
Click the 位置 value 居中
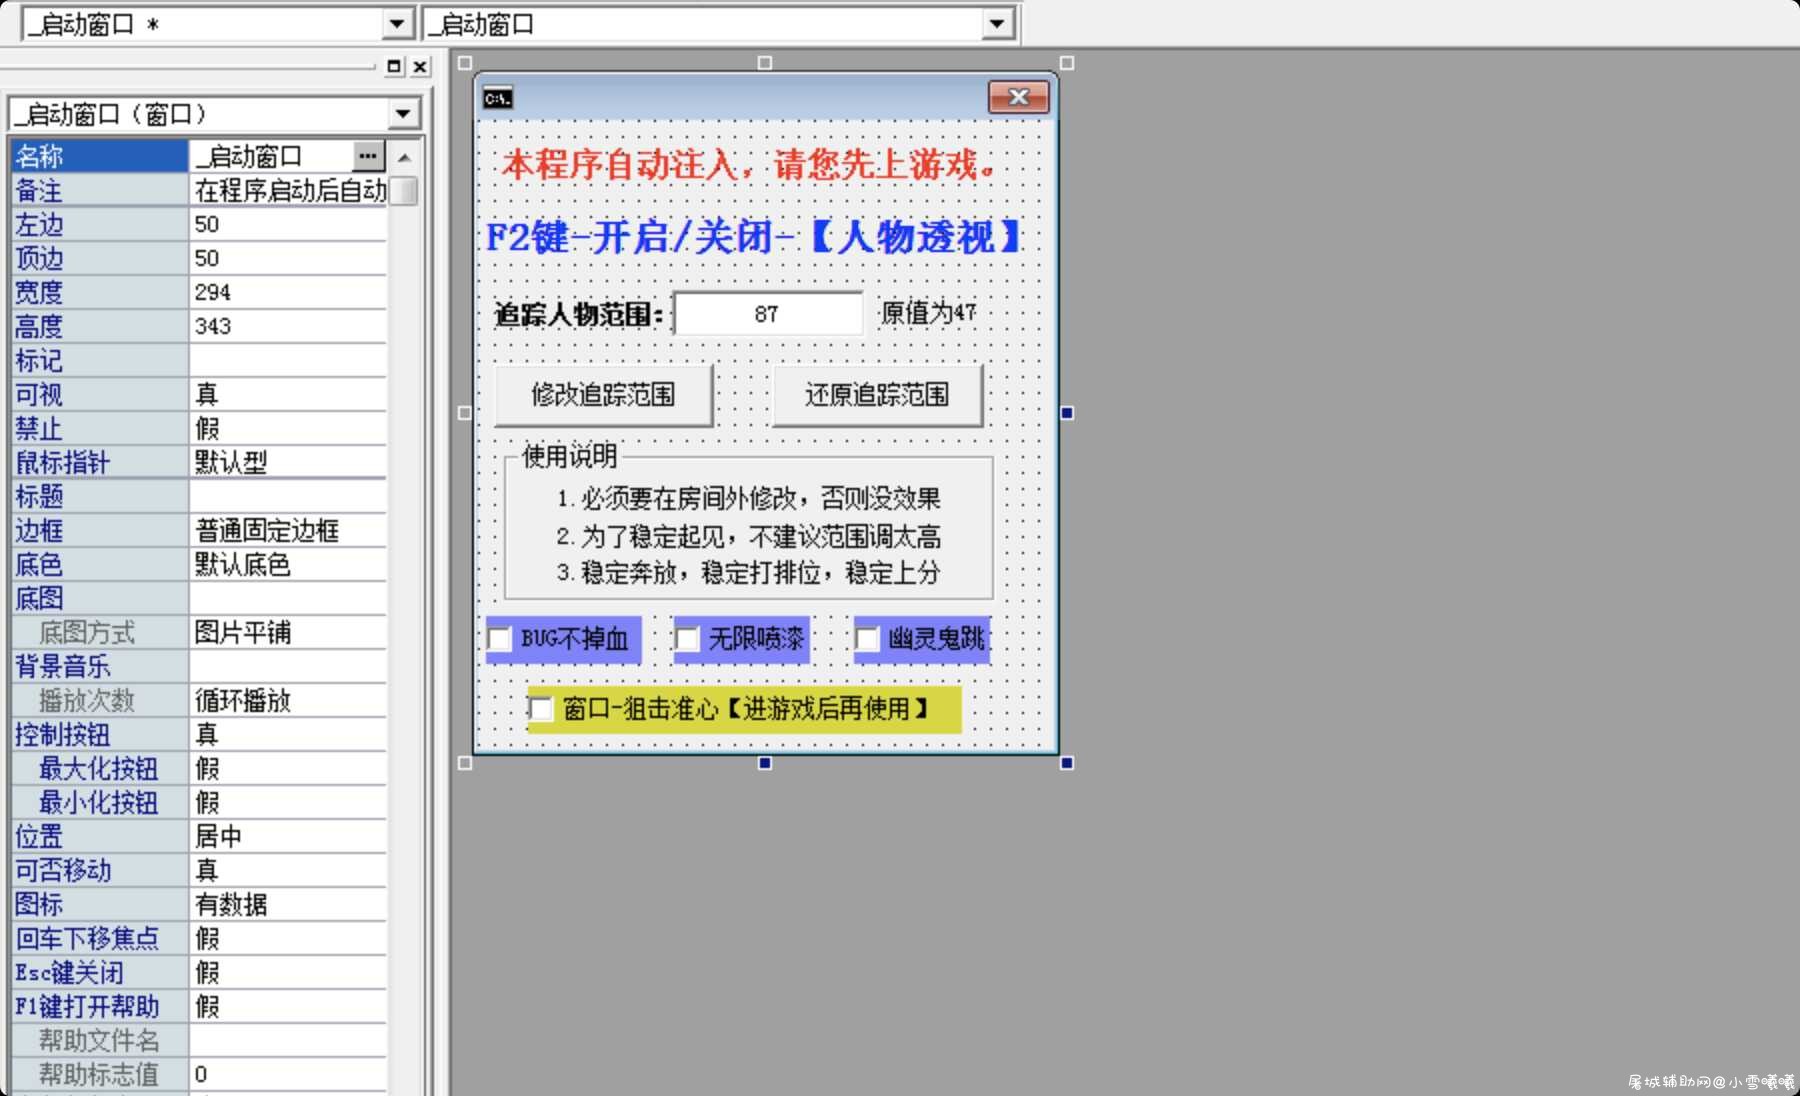pyautogui.click(x=288, y=836)
